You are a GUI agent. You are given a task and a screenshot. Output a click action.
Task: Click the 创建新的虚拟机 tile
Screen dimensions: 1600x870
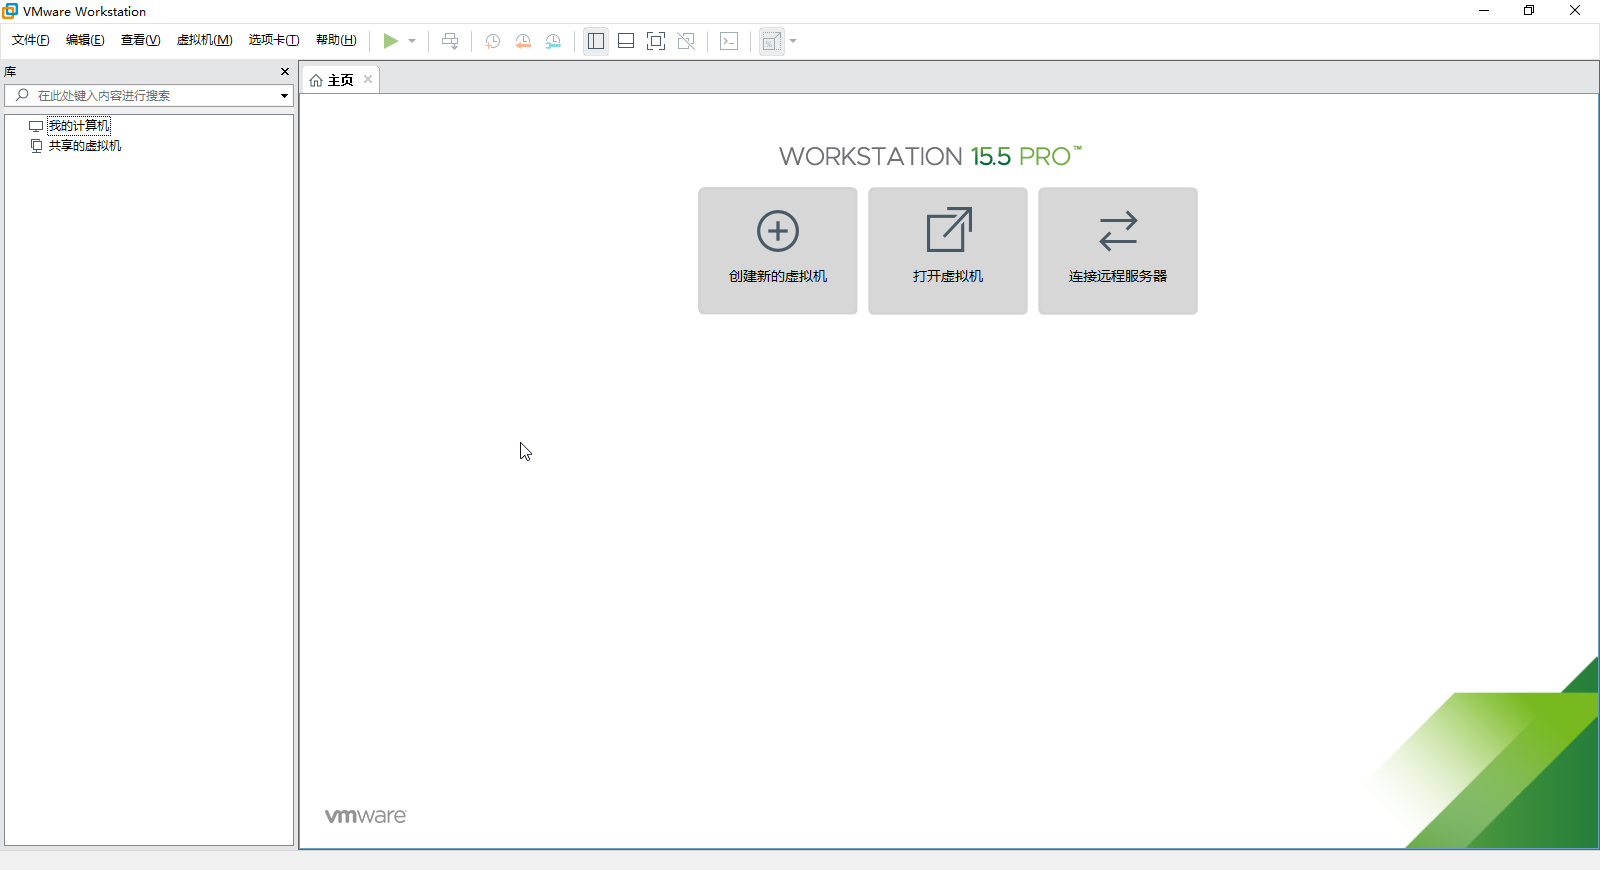[x=778, y=251]
